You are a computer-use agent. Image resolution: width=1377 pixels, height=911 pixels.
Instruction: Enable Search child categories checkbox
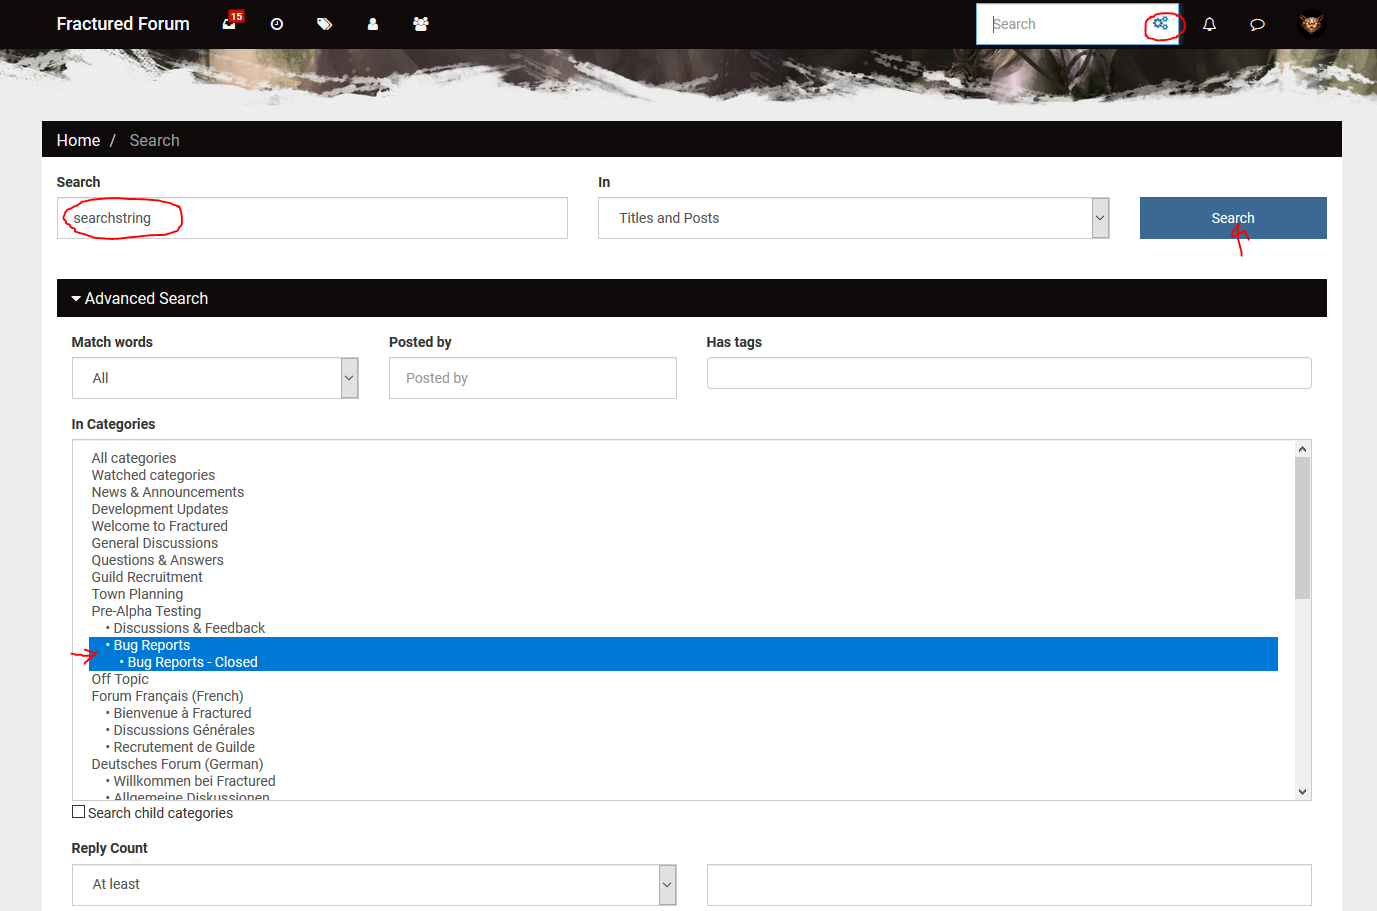tap(78, 812)
